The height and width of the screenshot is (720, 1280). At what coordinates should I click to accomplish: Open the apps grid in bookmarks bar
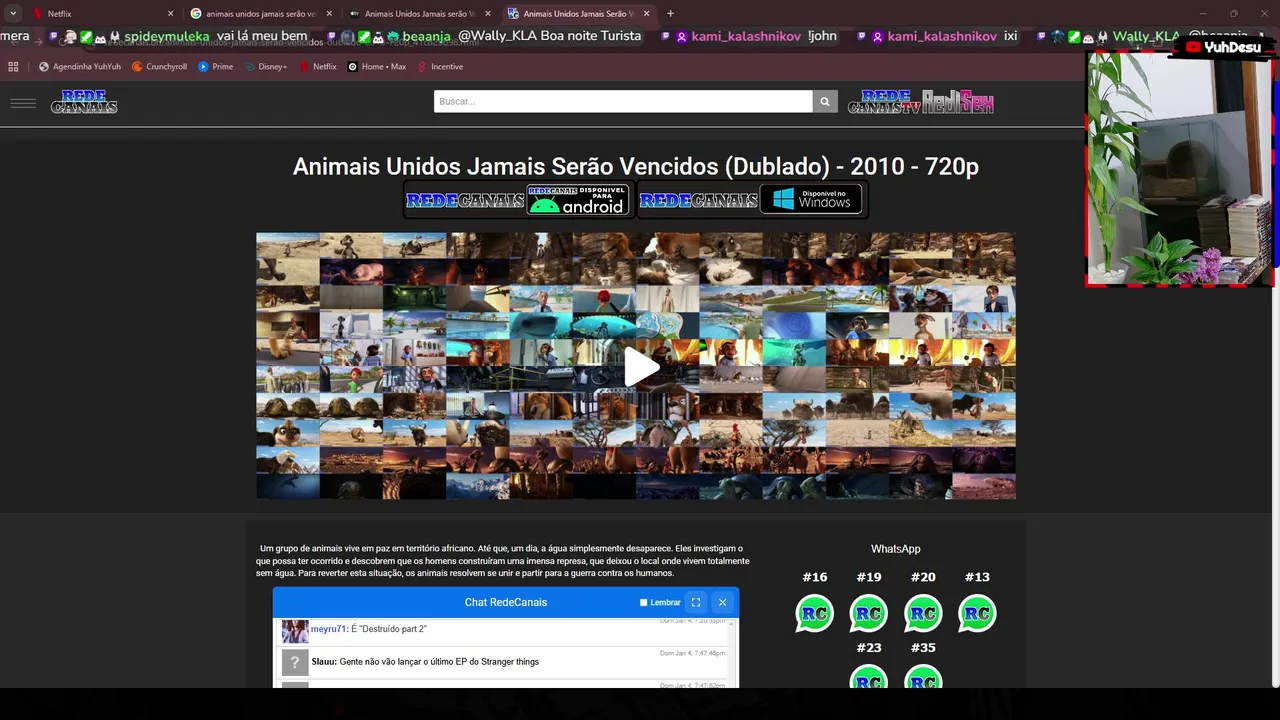(x=13, y=67)
